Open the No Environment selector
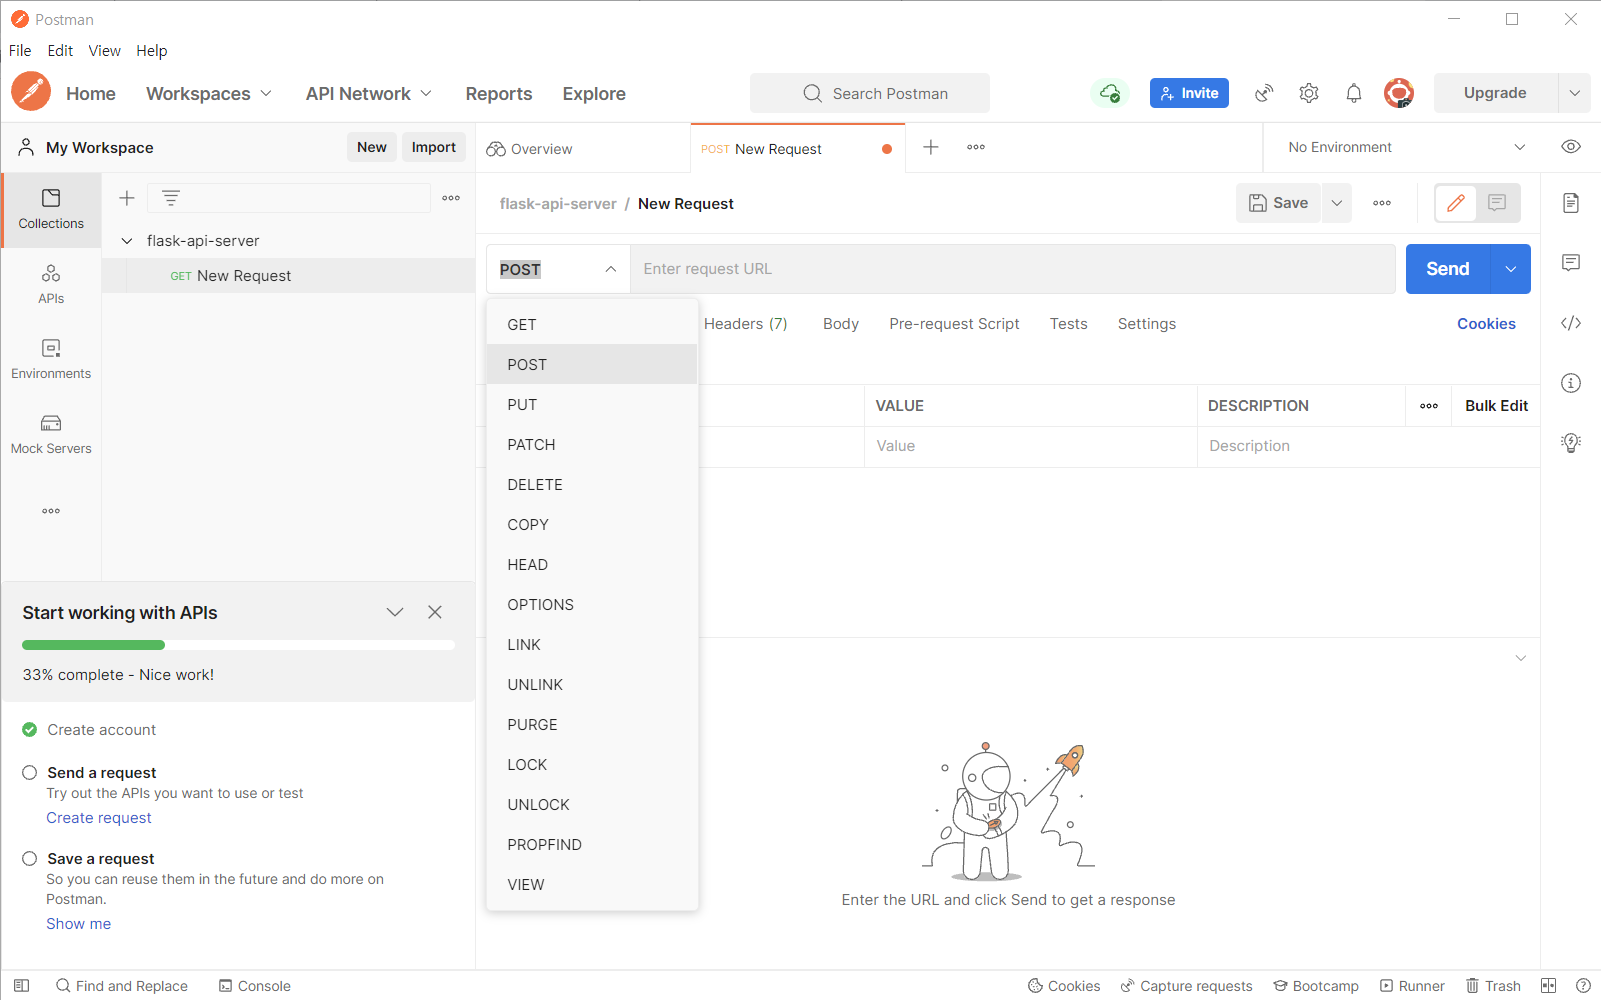The height and width of the screenshot is (1000, 1601). (1407, 147)
